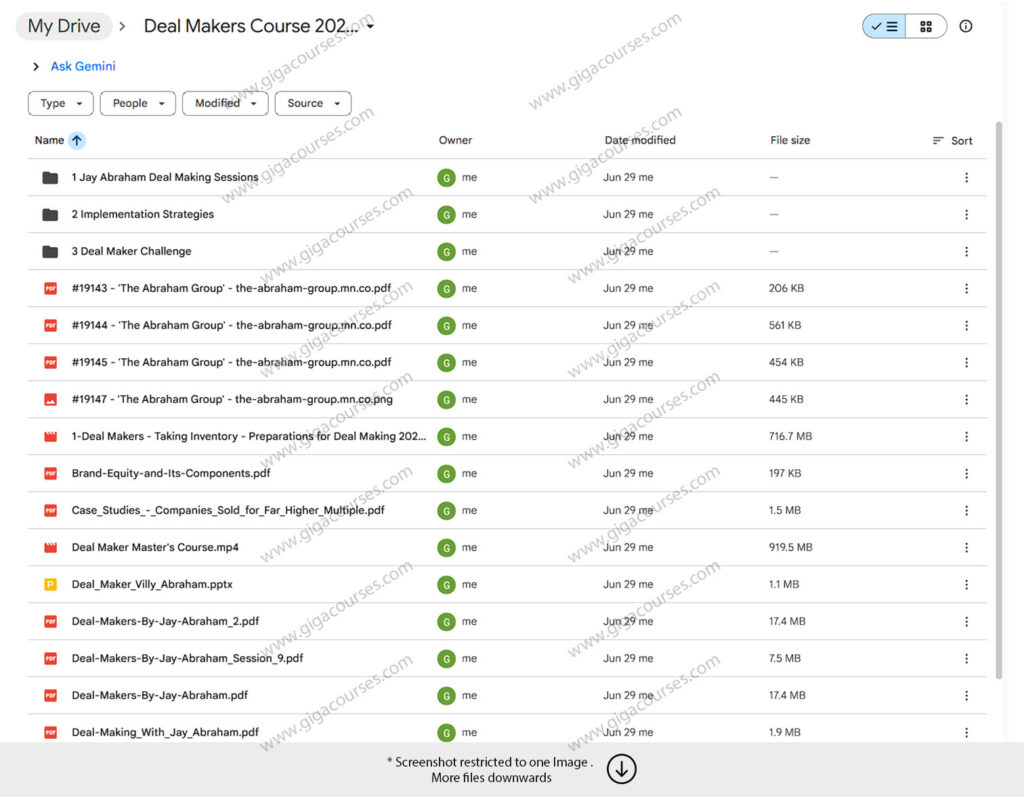The width and height of the screenshot is (1024, 797).
Task: Select 'Brand-Equity-and-Its-Components.pdf' file name
Action: click(170, 474)
